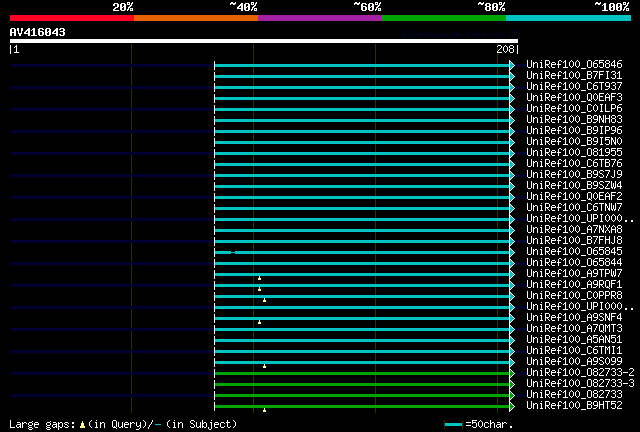
Task: Click the yellow gap marker under UniRef100_B9HT52 bar
Action: click(x=264, y=410)
